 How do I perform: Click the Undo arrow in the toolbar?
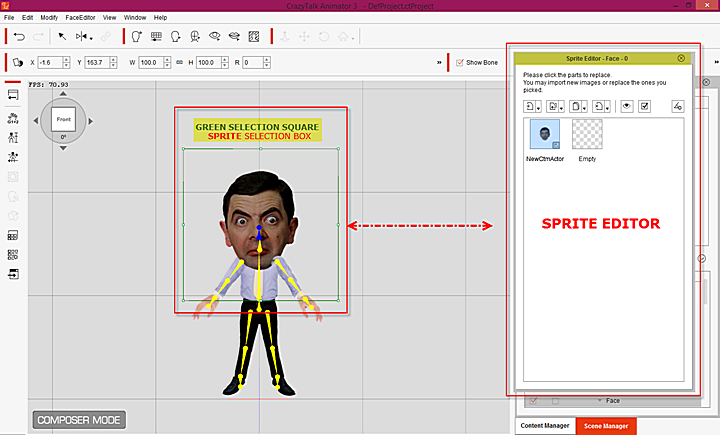pyautogui.click(x=19, y=37)
